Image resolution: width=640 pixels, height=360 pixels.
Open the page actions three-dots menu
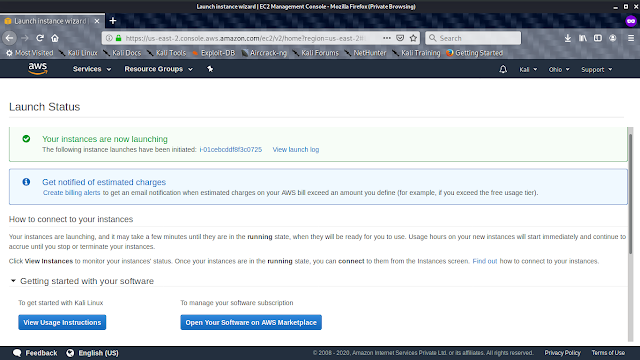387,38
